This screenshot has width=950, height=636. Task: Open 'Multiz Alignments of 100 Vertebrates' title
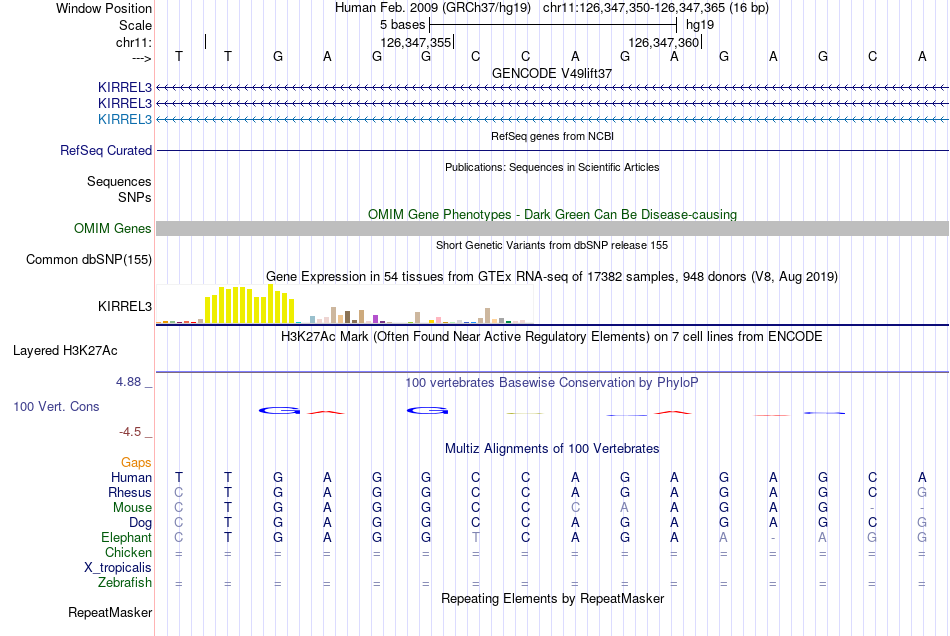pyautogui.click(x=552, y=449)
